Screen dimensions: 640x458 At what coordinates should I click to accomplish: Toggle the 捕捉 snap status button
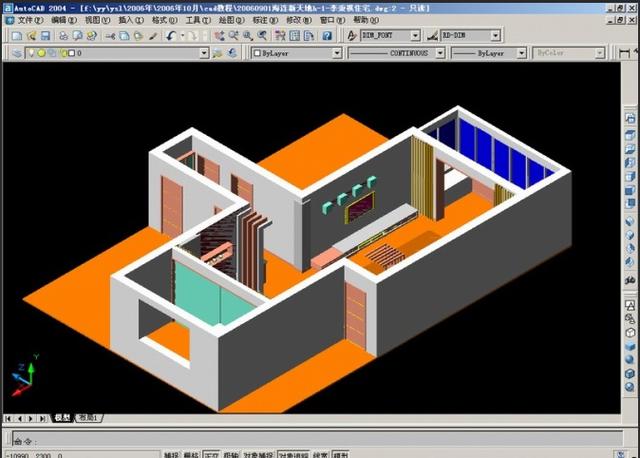coord(171,455)
